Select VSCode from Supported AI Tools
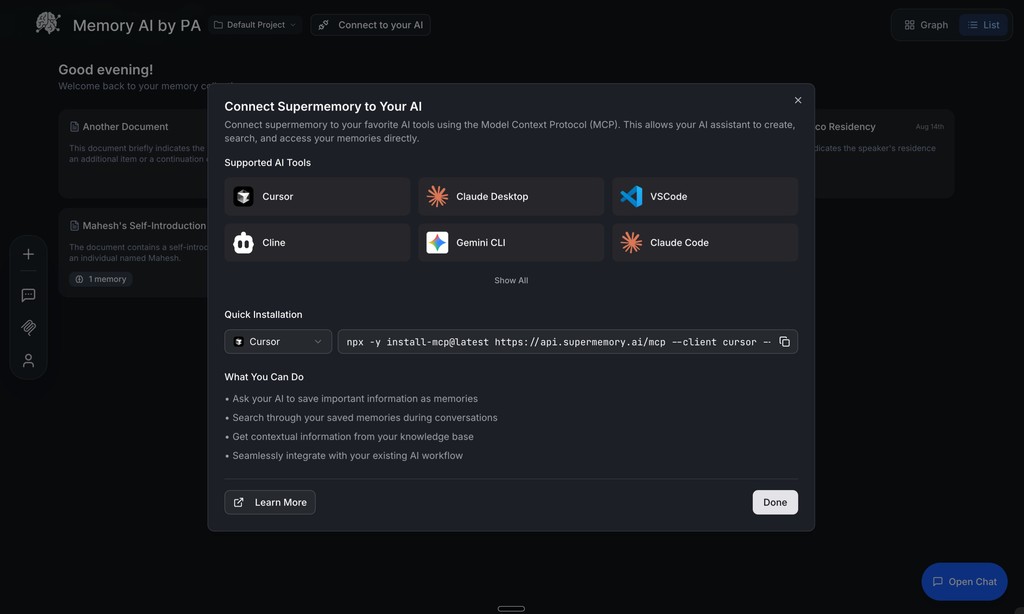This screenshot has width=1024, height=614. [x=704, y=196]
